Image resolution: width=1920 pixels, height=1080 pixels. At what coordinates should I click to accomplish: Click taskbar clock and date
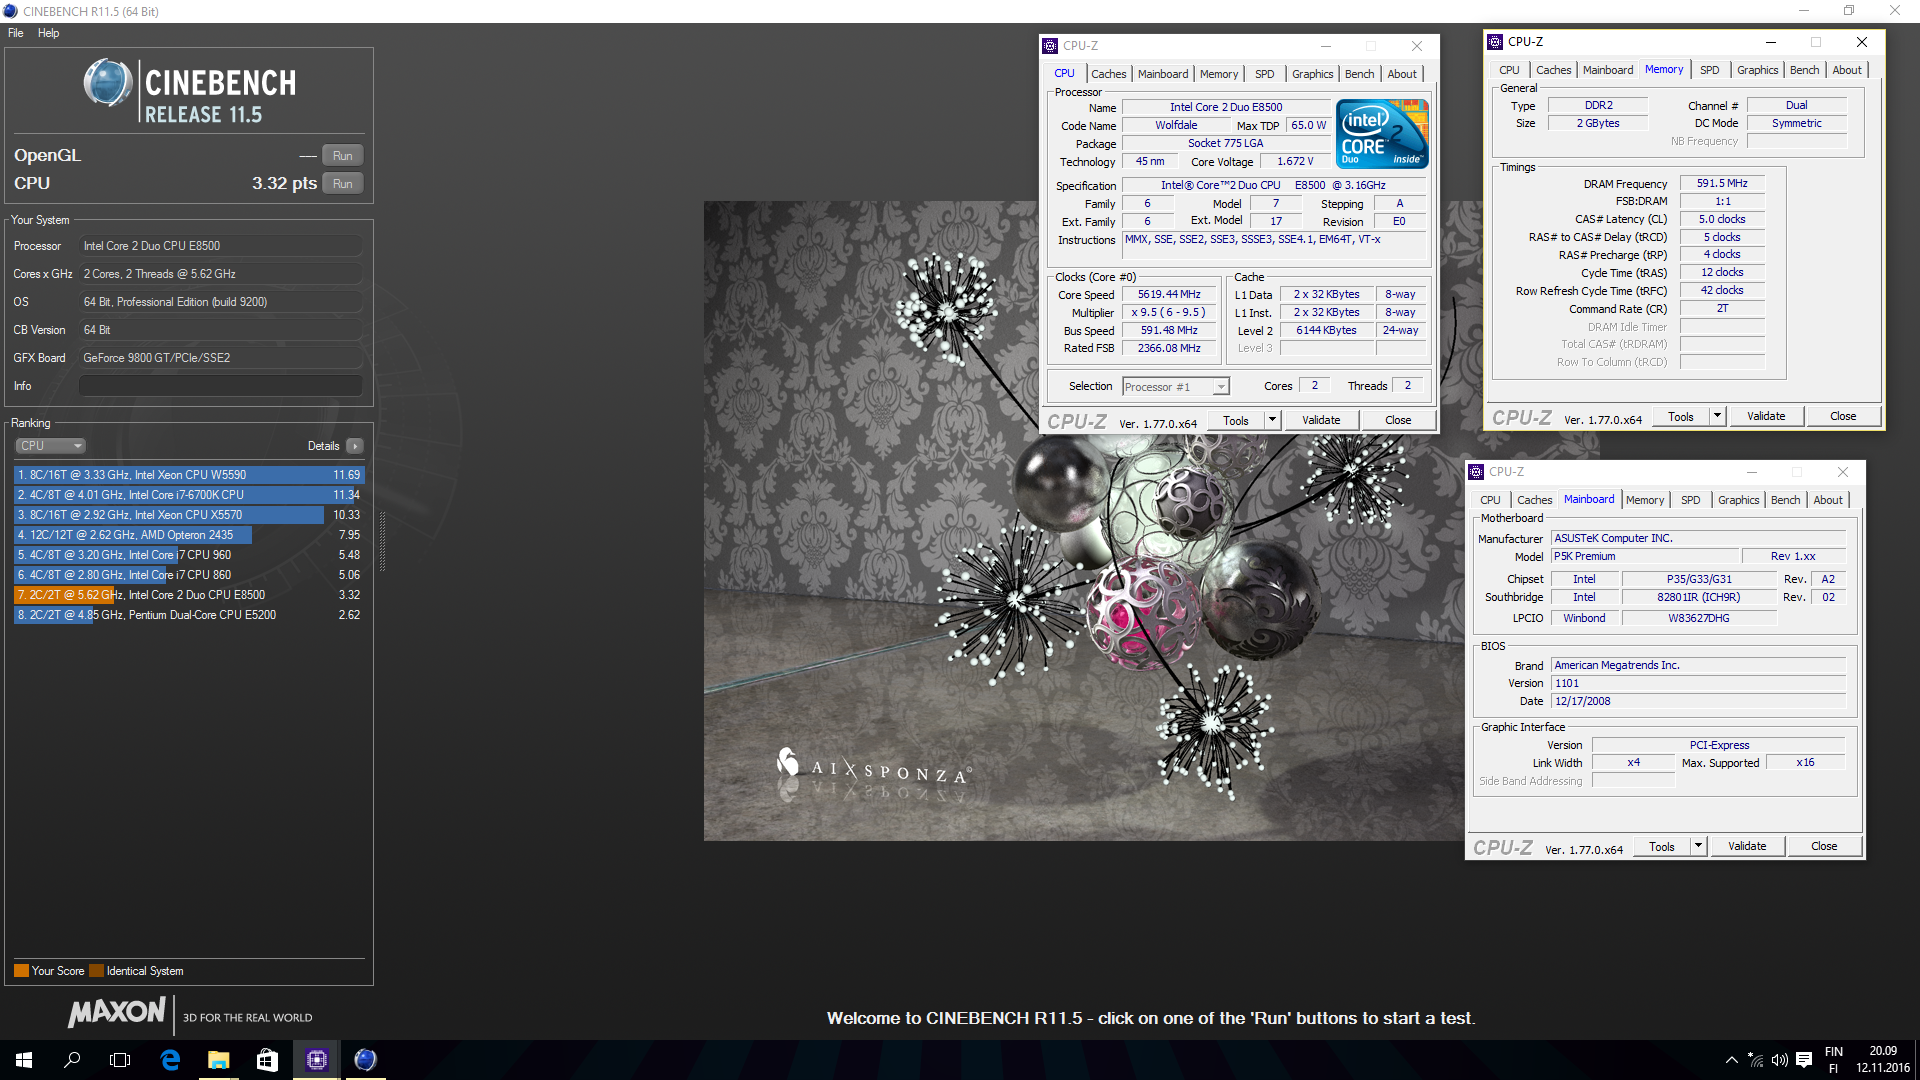point(1883,1060)
